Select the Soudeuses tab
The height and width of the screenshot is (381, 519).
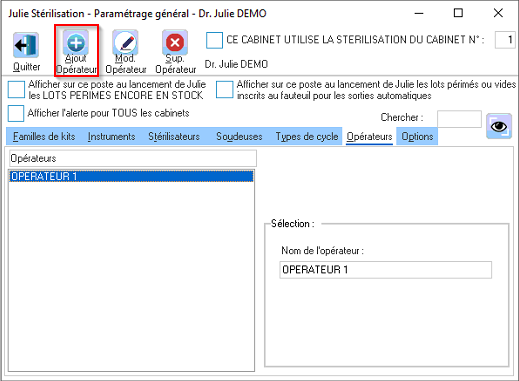tap(239, 136)
